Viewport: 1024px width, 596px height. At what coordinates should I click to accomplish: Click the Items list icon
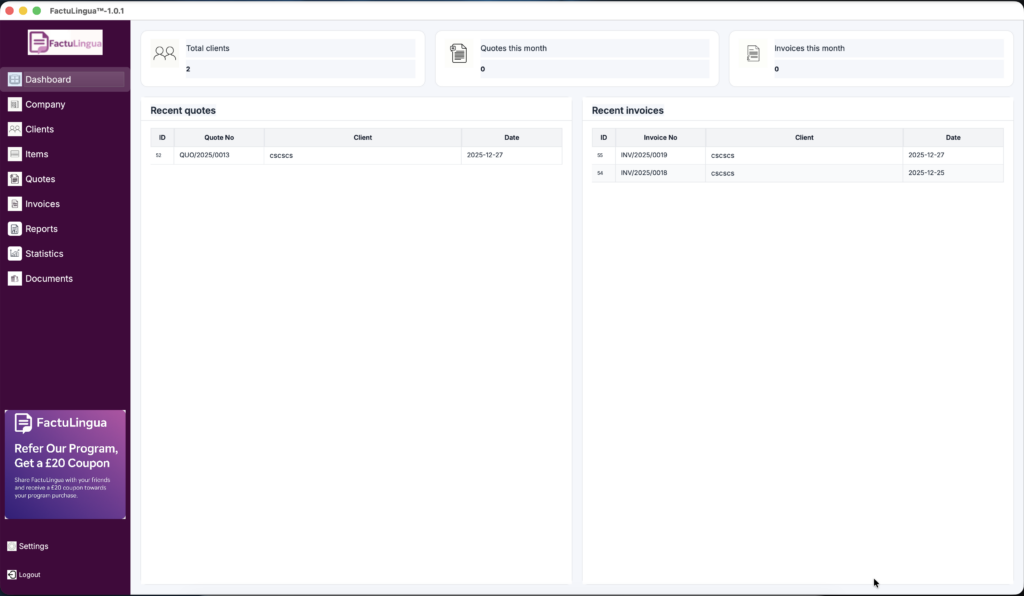coord(15,155)
